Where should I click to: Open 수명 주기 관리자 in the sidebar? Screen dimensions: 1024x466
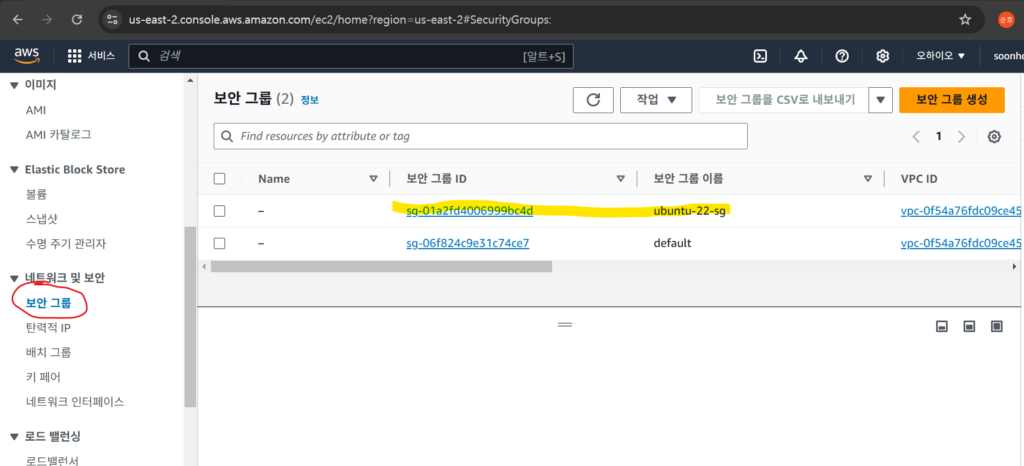pos(65,244)
